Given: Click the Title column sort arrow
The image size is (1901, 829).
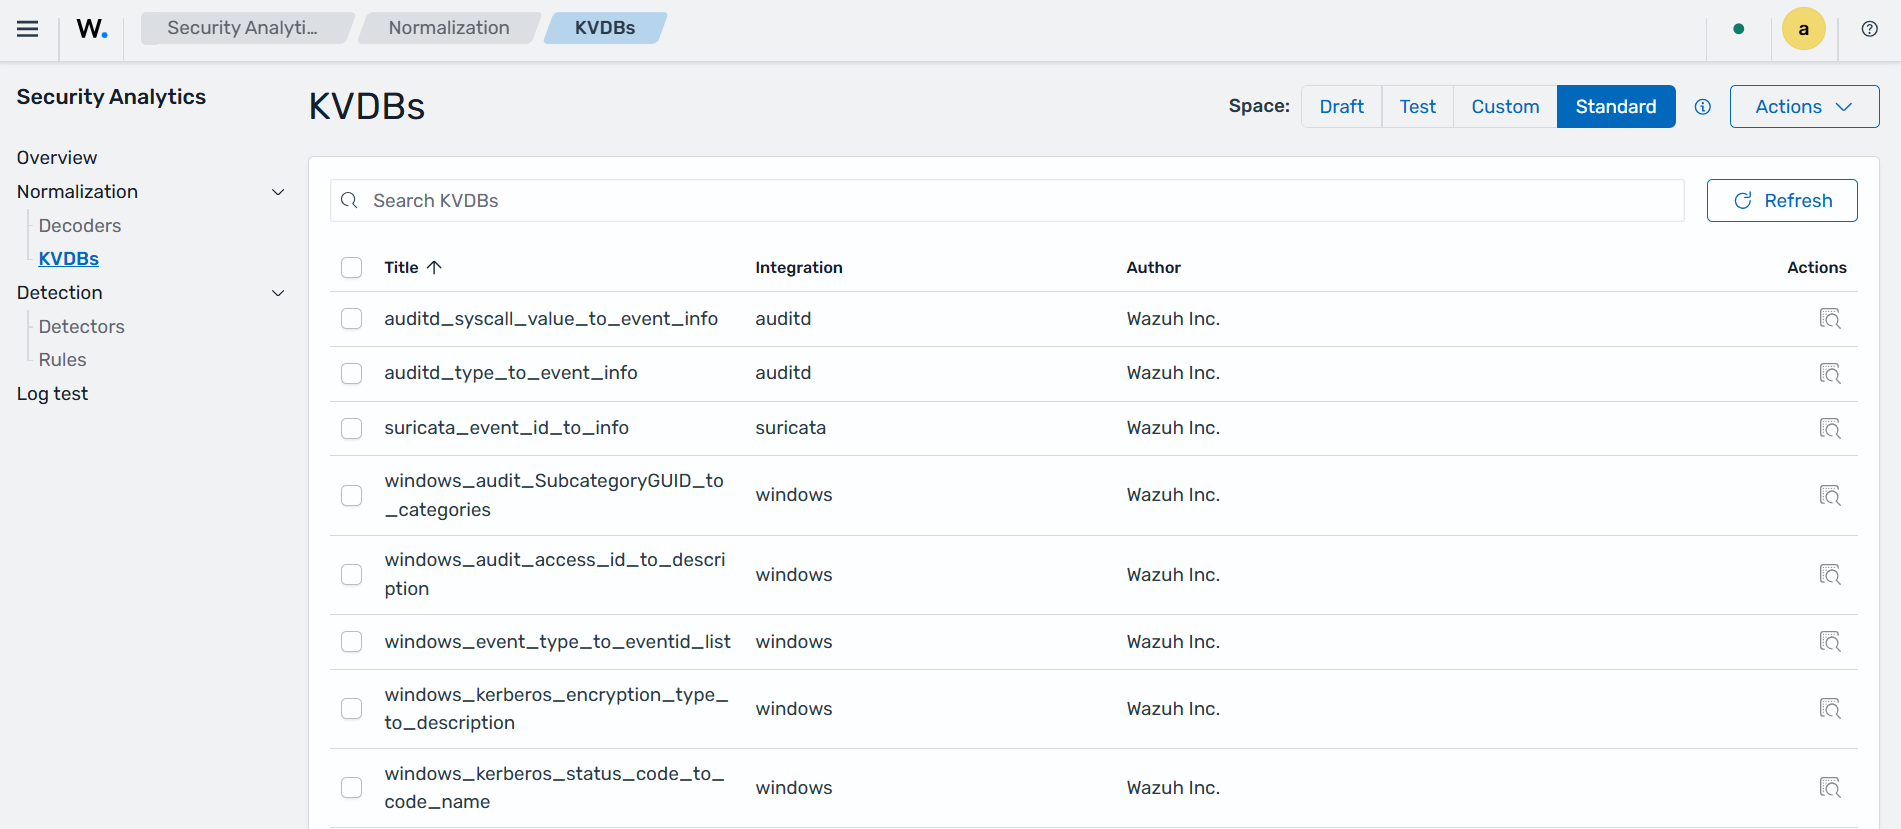Looking at the screenshot, I should 434,267.
